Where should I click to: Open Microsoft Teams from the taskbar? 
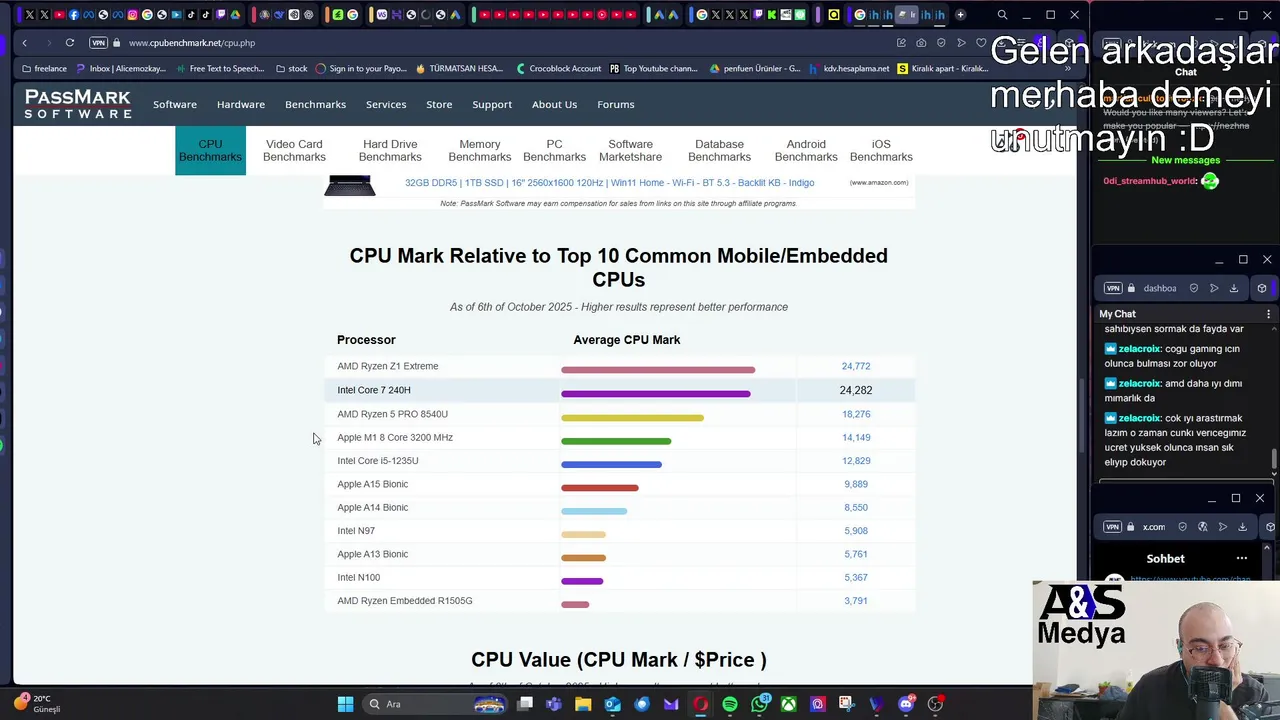pos(554,704)
